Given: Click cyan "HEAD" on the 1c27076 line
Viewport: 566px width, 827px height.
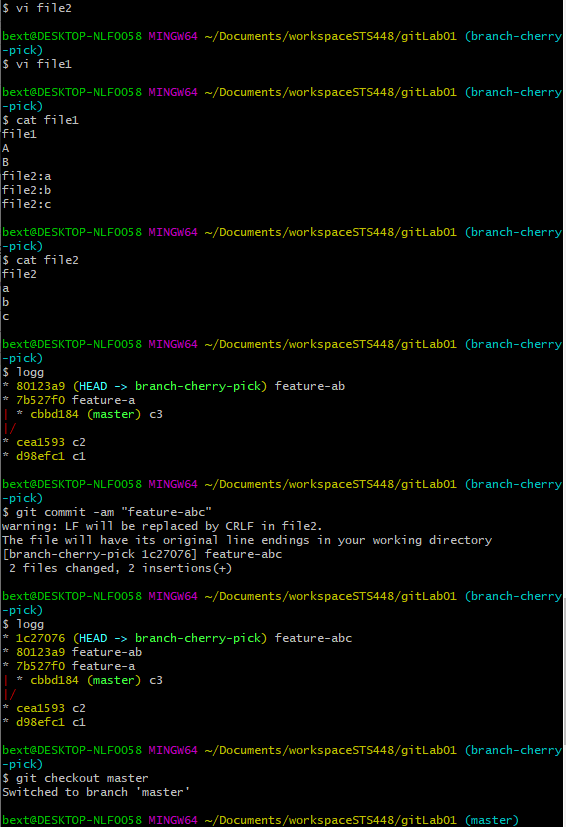Looking at the screenshot, I should 93,638.
